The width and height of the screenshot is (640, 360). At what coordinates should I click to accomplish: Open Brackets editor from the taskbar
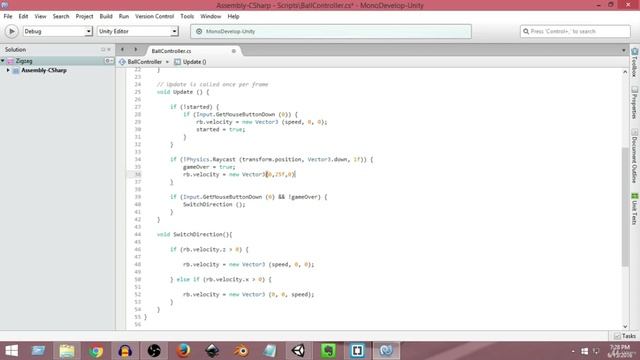(357, 351)
